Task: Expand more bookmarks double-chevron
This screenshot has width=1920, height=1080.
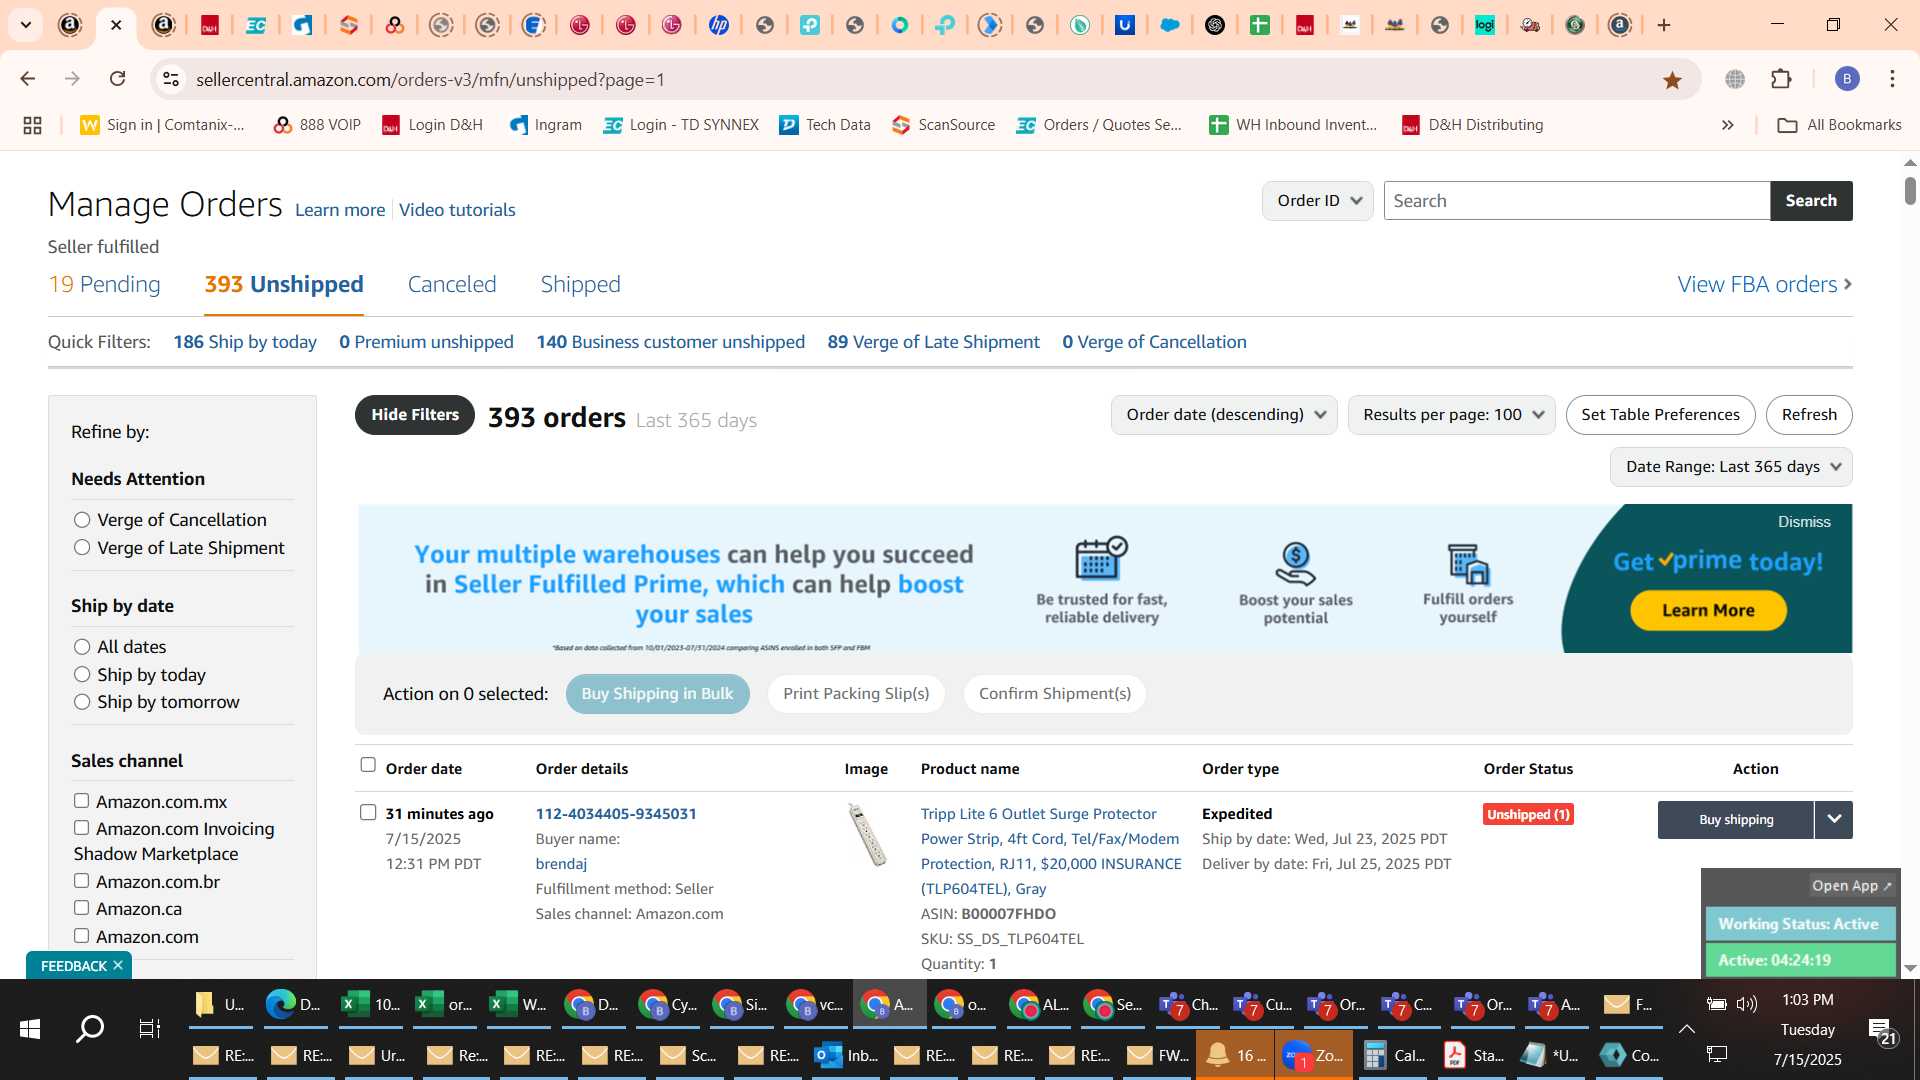Action: (x=1727, y=125)
